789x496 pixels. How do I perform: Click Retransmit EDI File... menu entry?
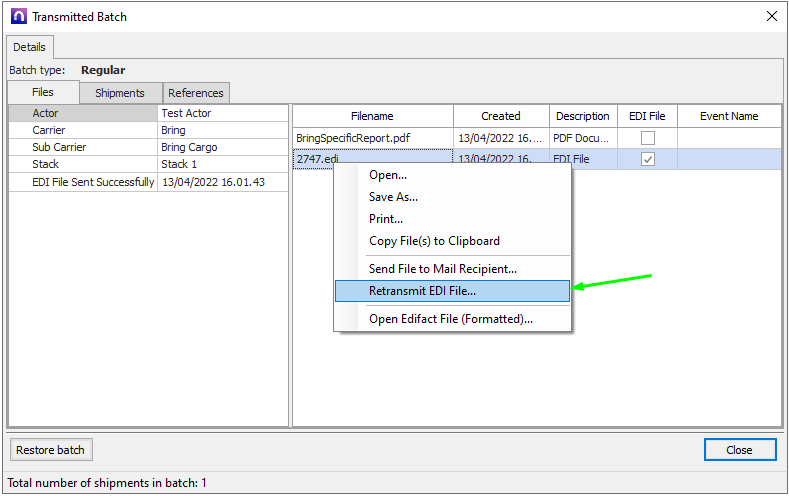422,291
